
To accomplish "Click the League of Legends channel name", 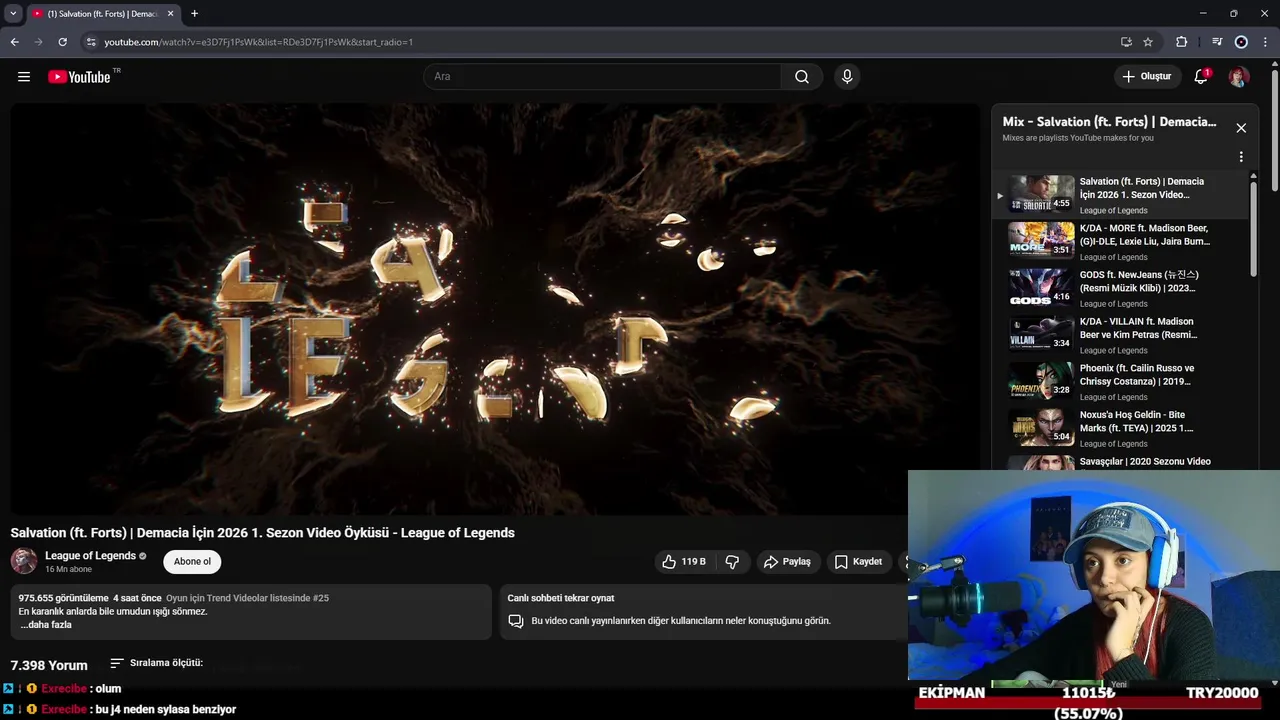I will click(x=90, y=556).
